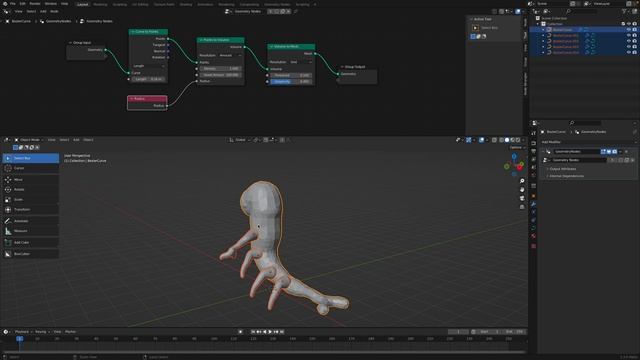Click the outliner search field
Viewport: 640px width, 360px height.
582,11
